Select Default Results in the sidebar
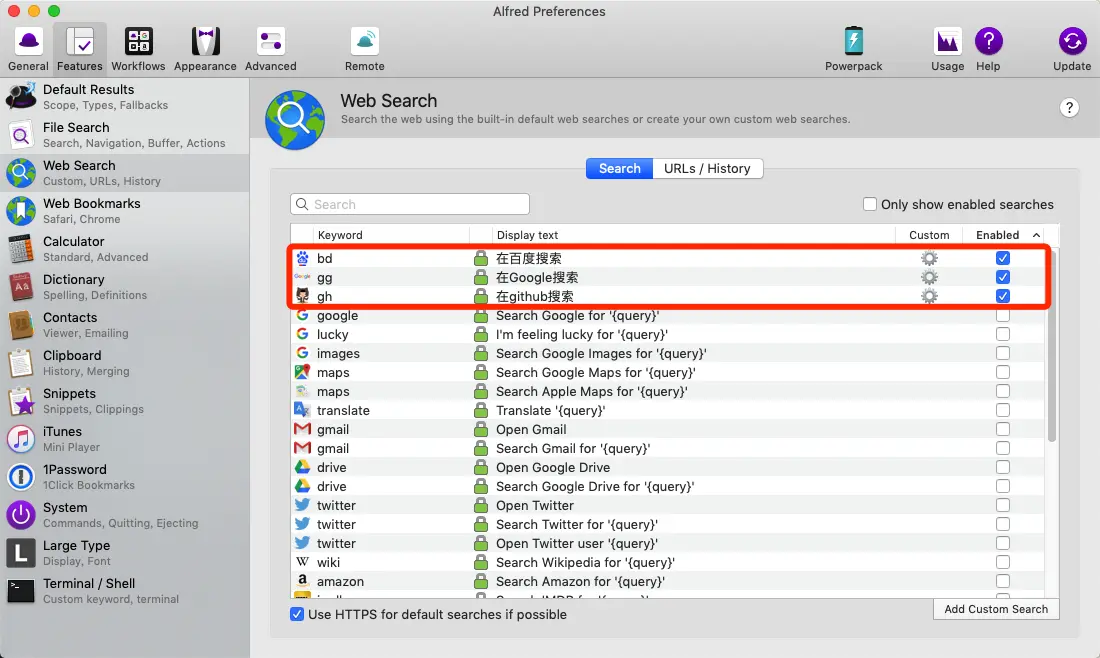Screen dimensions: 1100x658 (125, 97)
